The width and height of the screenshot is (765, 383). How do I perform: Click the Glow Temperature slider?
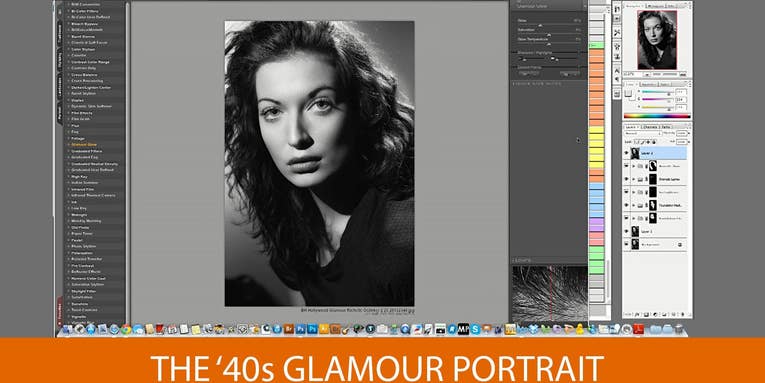[x=549, y=43]
